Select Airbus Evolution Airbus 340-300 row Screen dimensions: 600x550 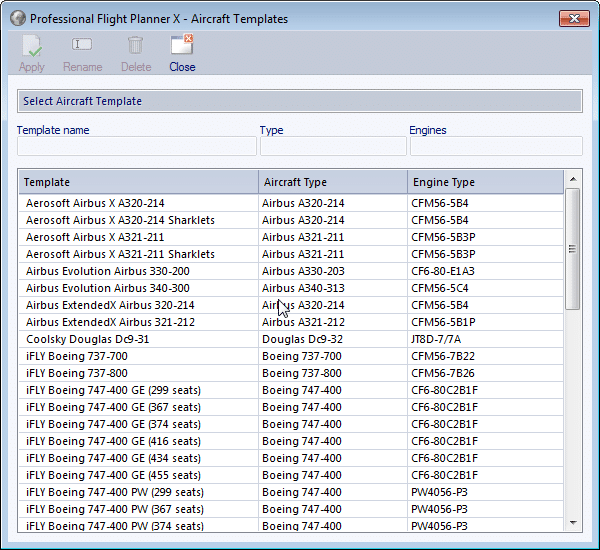pos(108,288)
